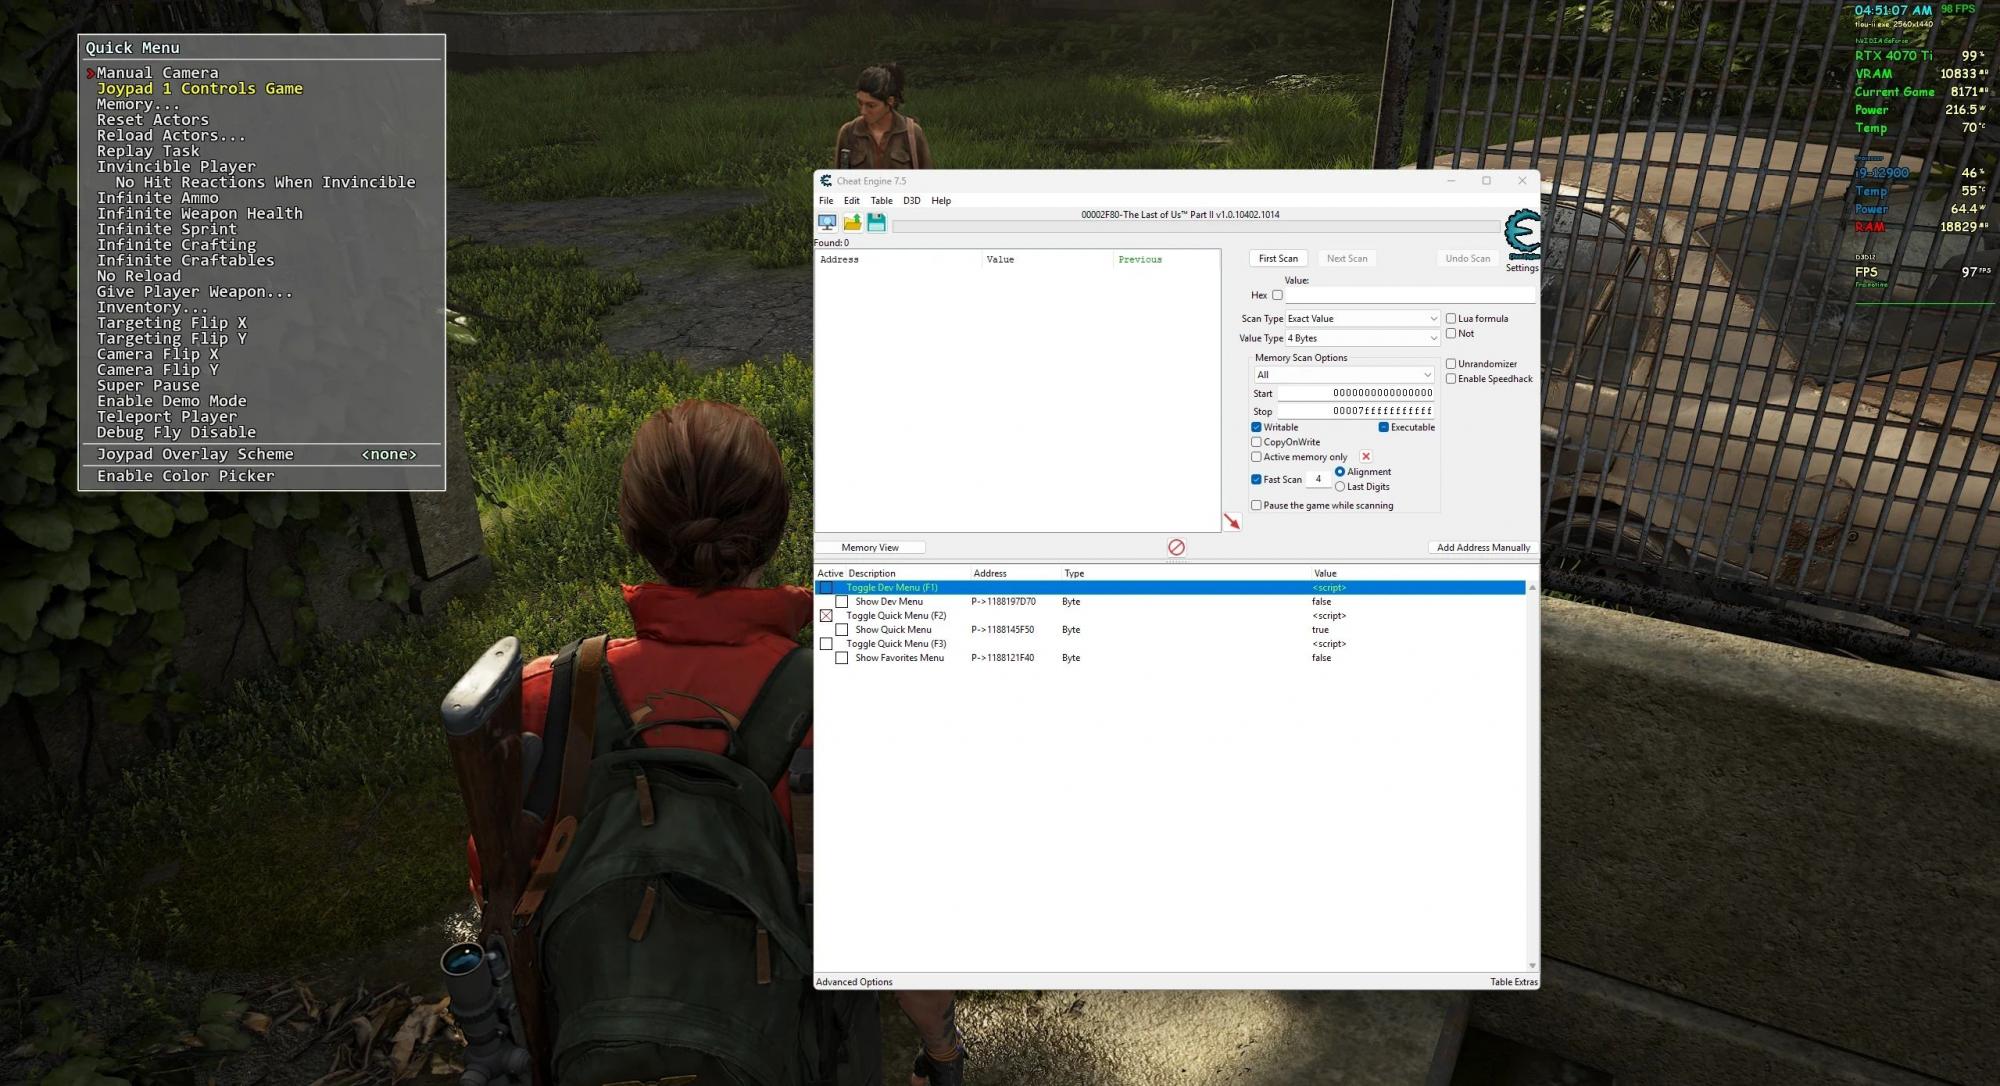Click the Cheat Engine title bar icon
Viewport: 2000px width, 1086px height.
point(826,181)
